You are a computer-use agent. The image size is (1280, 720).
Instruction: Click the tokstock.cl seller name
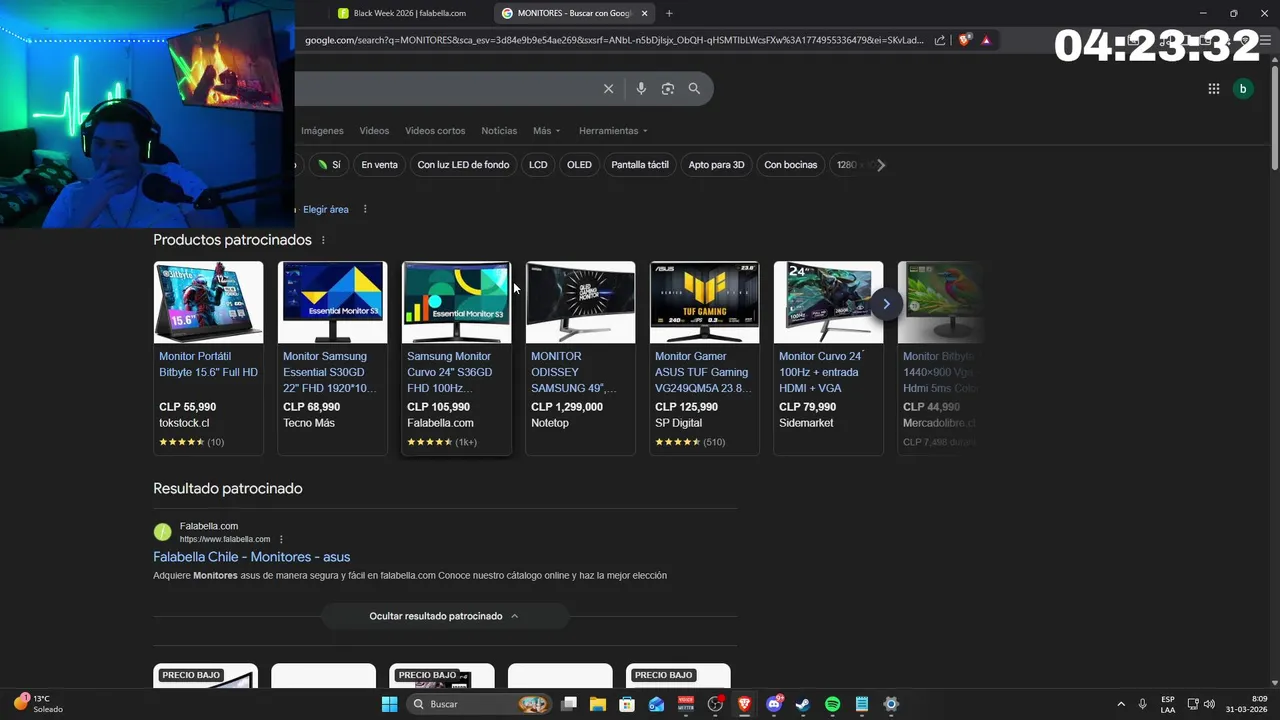click(184, 423)
